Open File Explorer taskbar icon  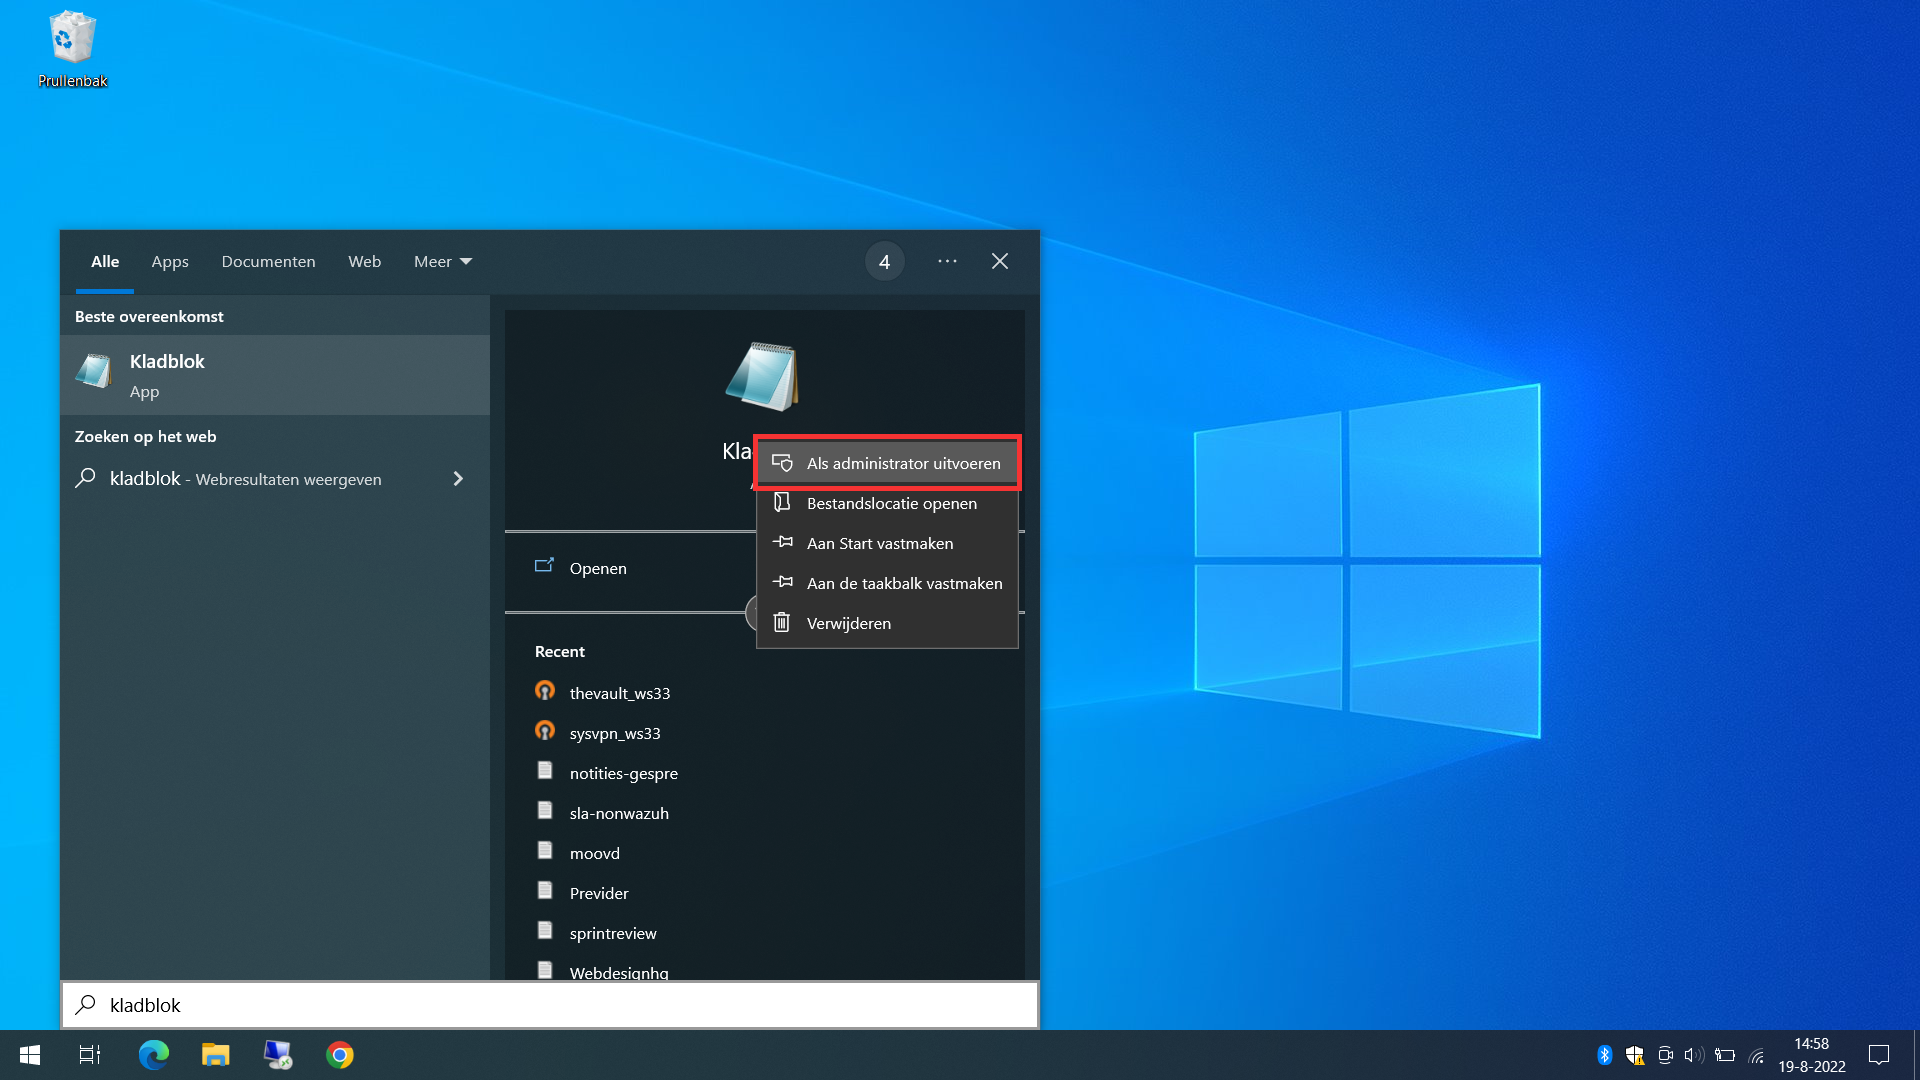point(215,1055)
